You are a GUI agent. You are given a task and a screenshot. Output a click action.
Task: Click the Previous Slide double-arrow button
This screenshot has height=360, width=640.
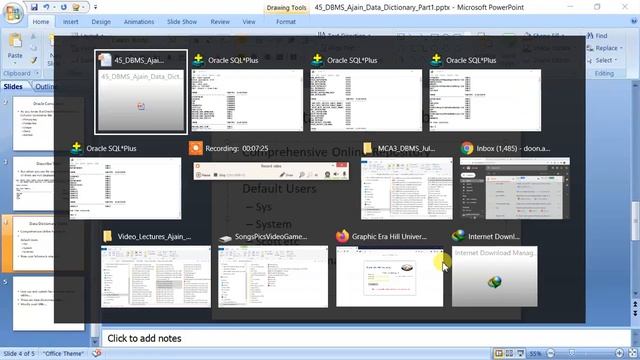coord(635,304)
